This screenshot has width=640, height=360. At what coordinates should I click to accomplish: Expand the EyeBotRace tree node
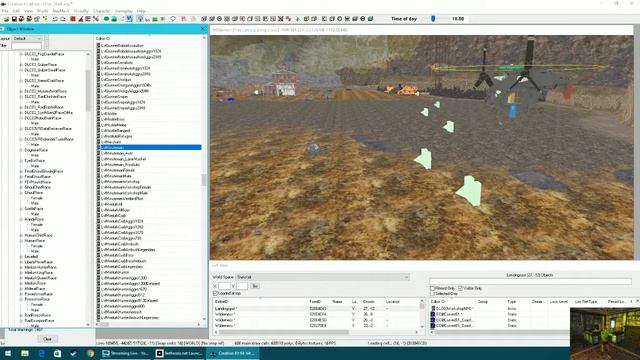tap(21, 161)
